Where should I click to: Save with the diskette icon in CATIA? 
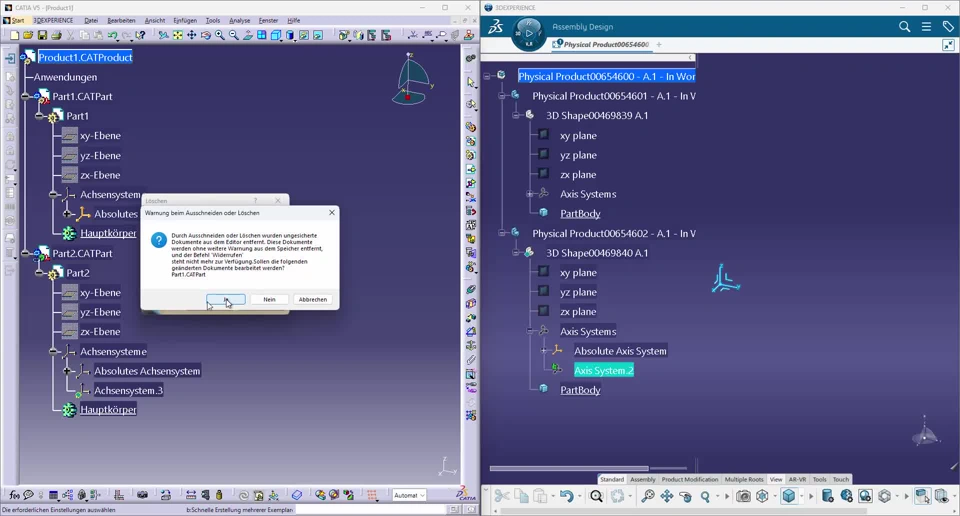tap(42, 36)
